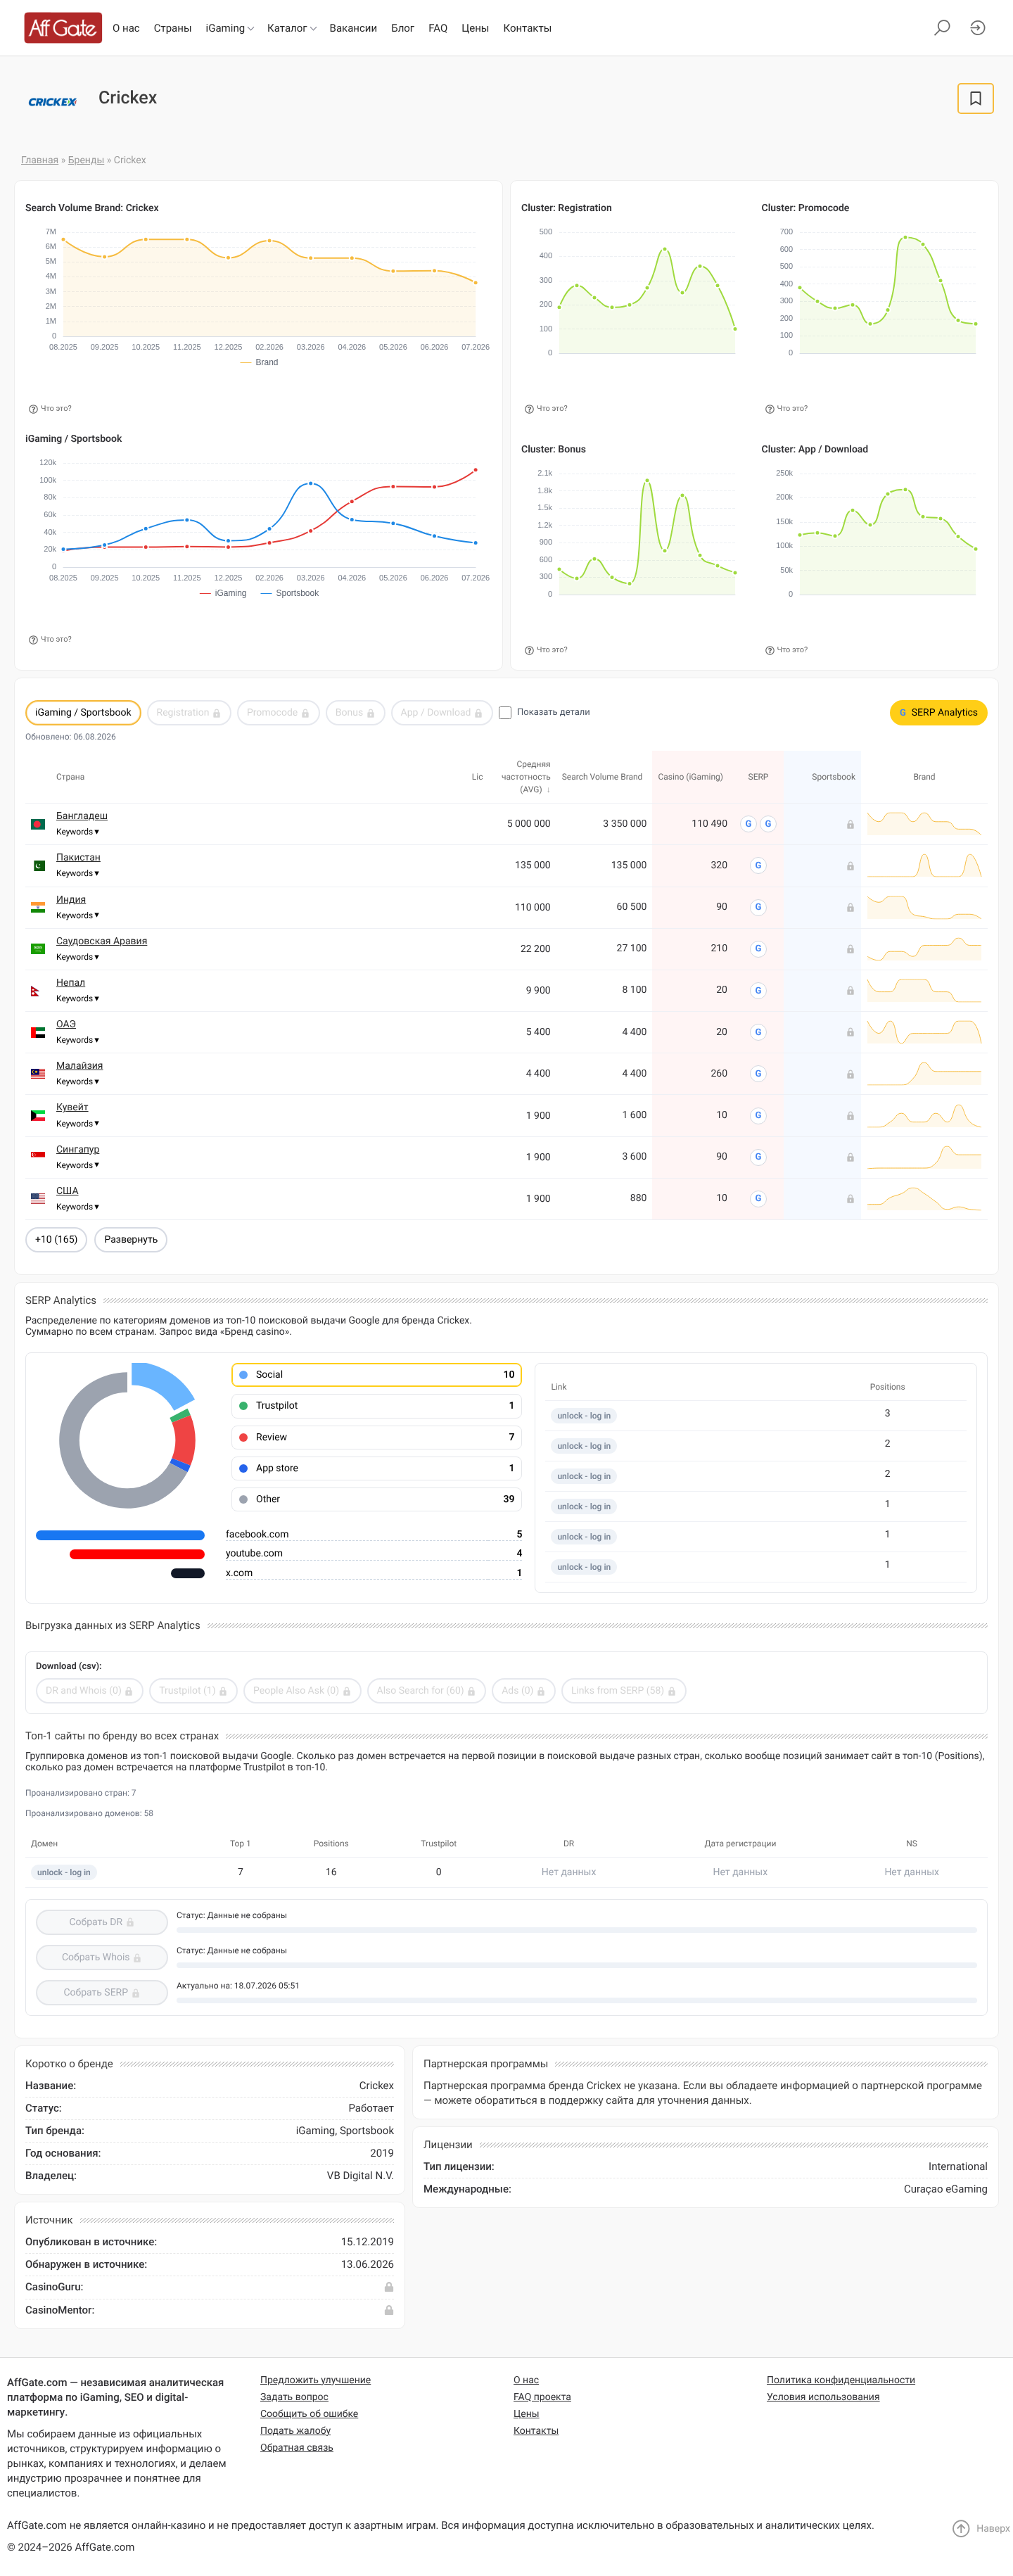Open 'Что это?' help under Search Volume Brand

tap(50, 409)
